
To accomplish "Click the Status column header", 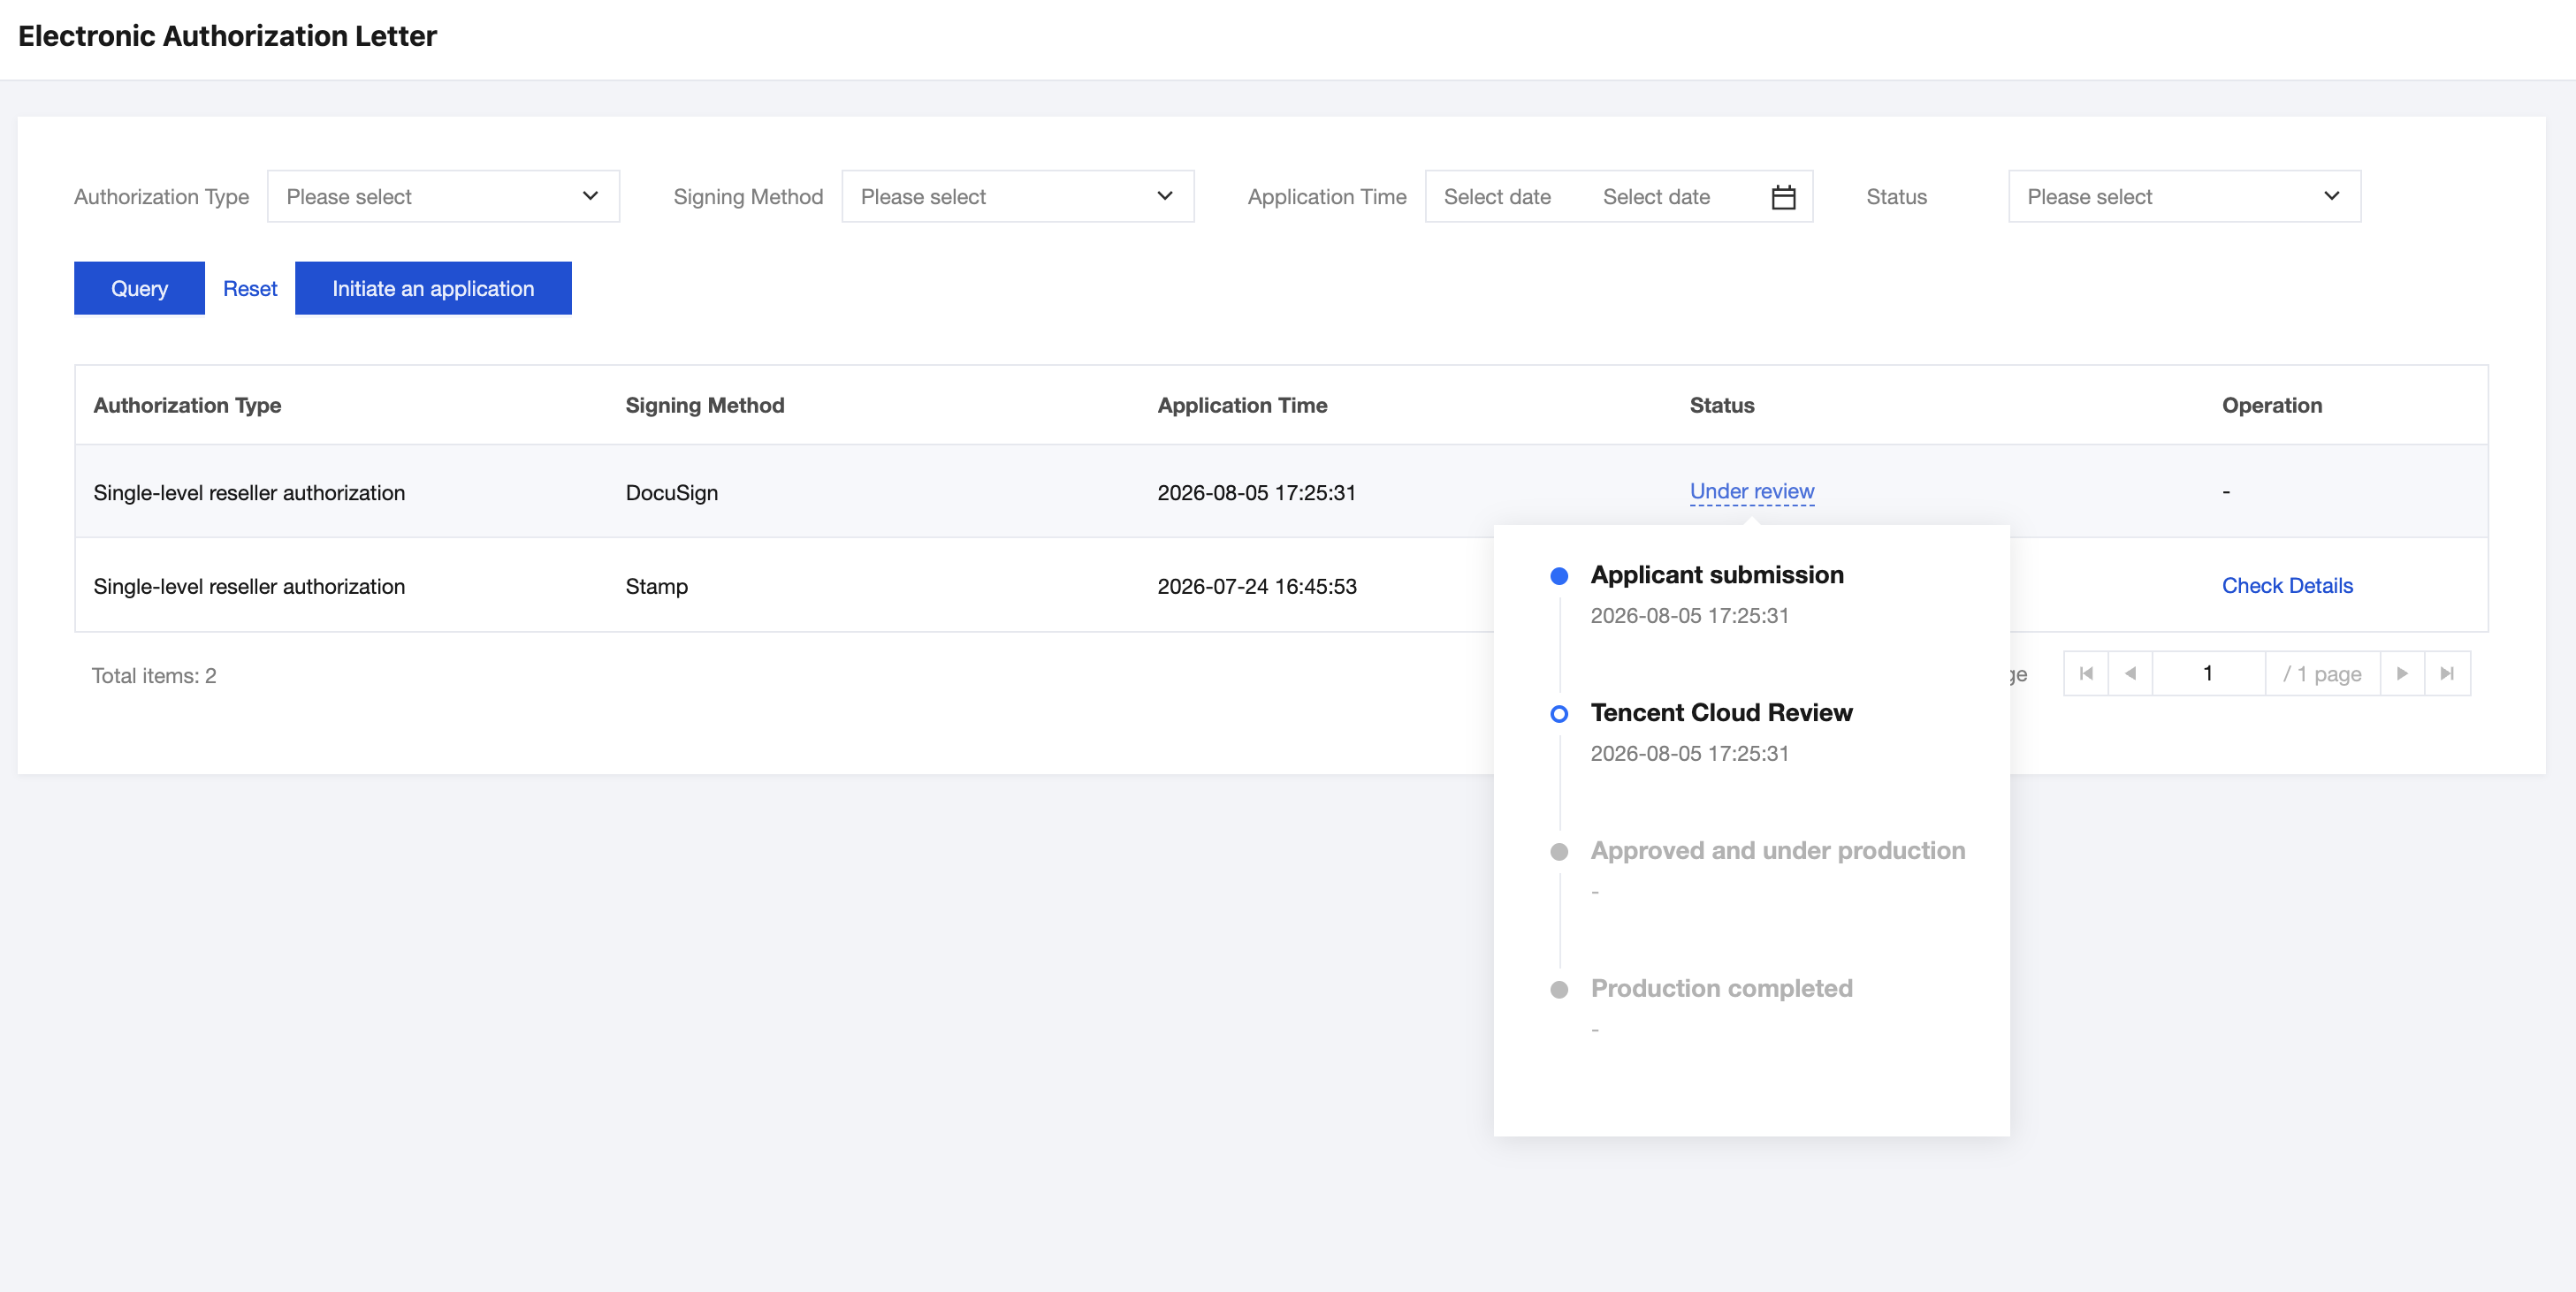I will [1722, 405].
